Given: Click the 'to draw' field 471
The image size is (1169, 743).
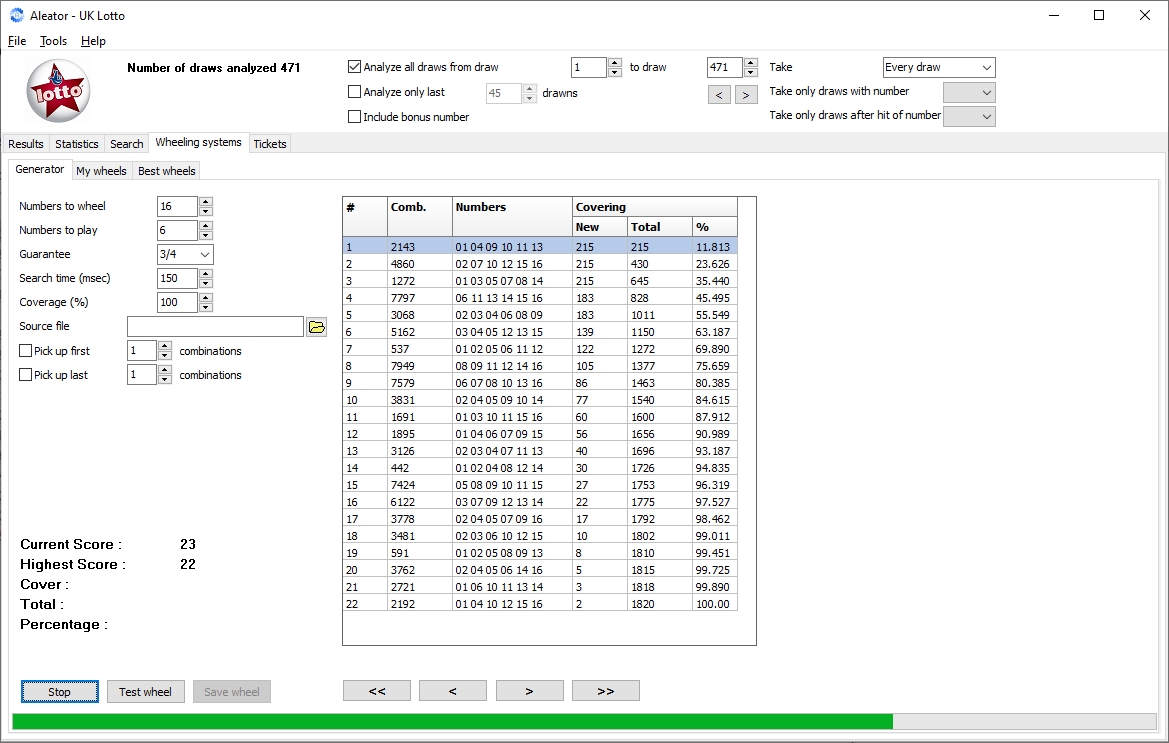Looking at the screenshot, I should point(725,67).
